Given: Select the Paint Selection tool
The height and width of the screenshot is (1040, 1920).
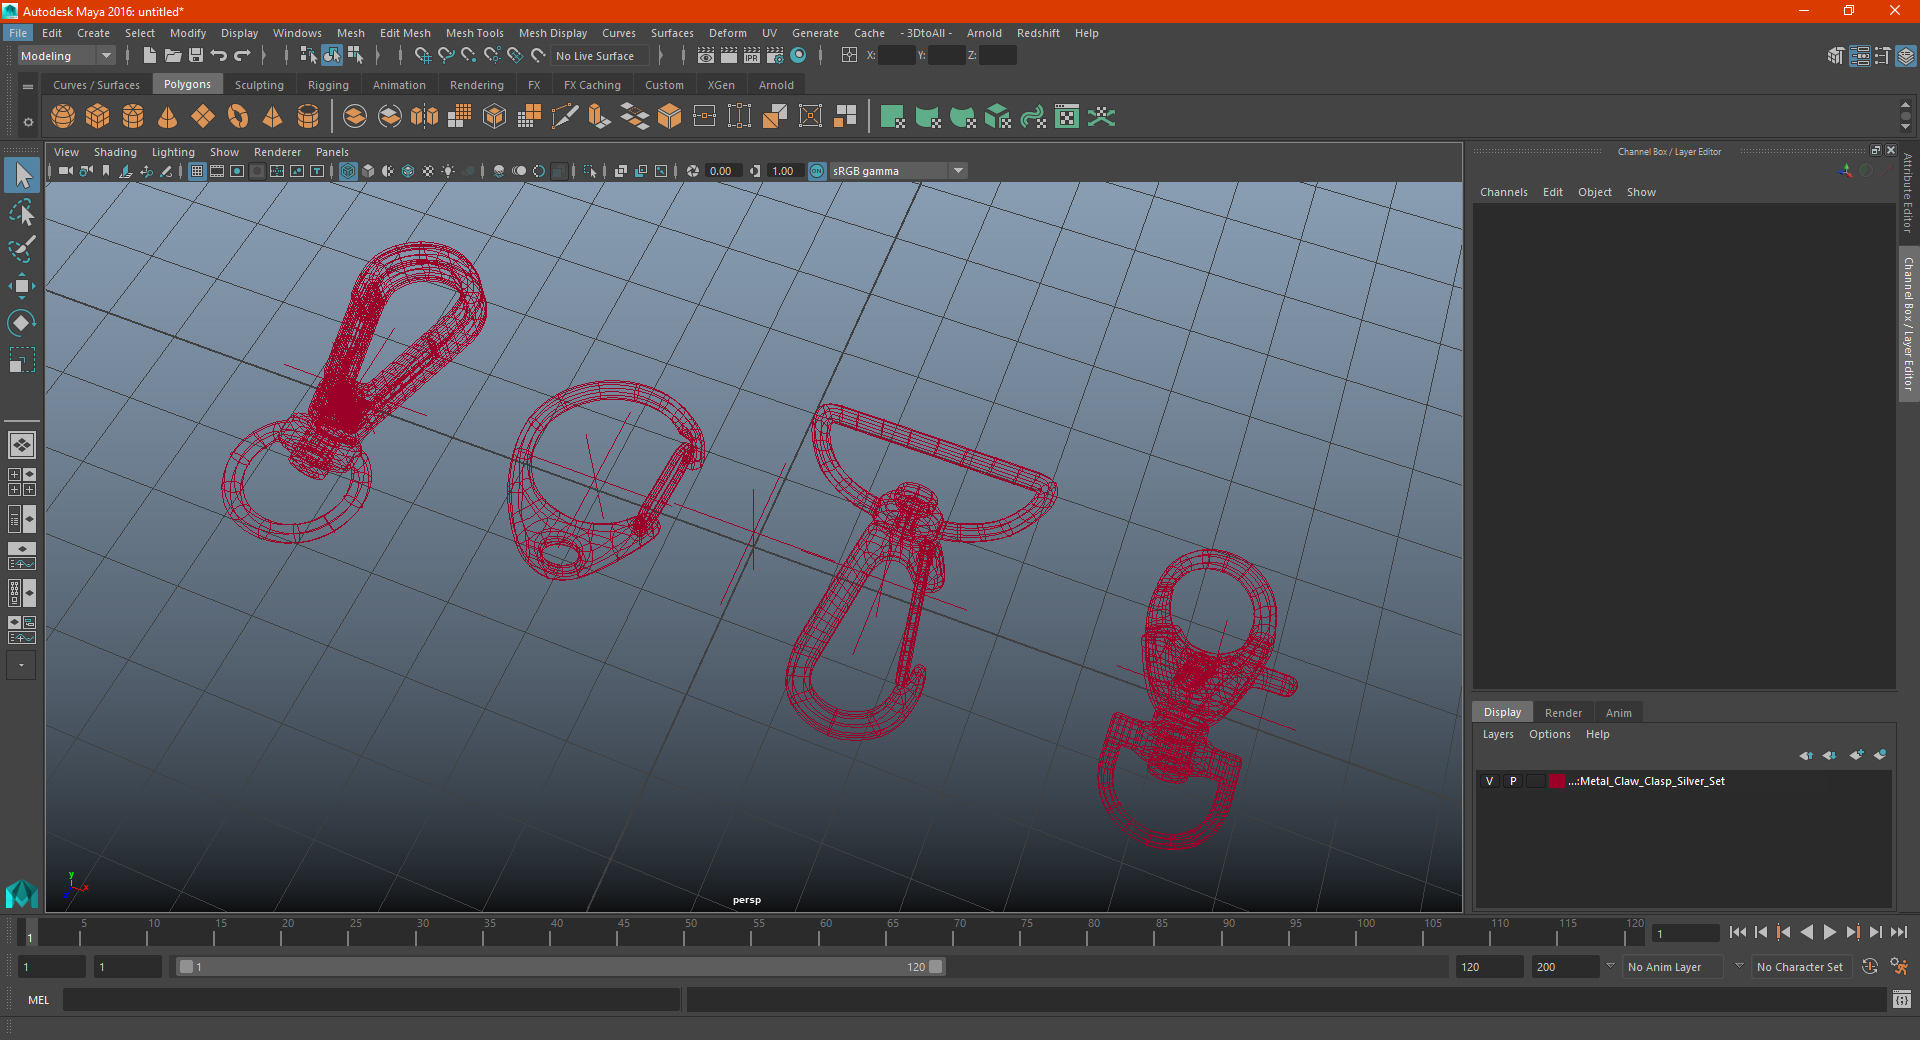Looking at the screenshot, I should click(x=21, y=249).
